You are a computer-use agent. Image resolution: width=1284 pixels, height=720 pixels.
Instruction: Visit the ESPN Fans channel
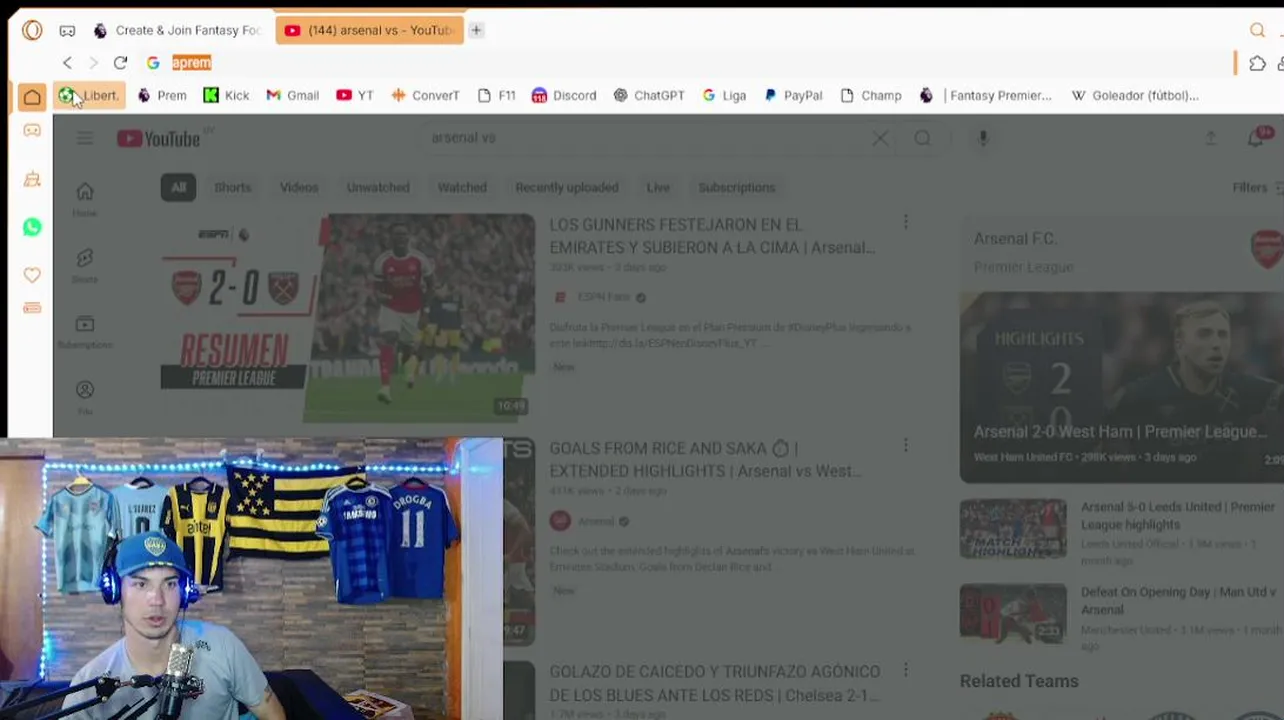pos(604,297)
